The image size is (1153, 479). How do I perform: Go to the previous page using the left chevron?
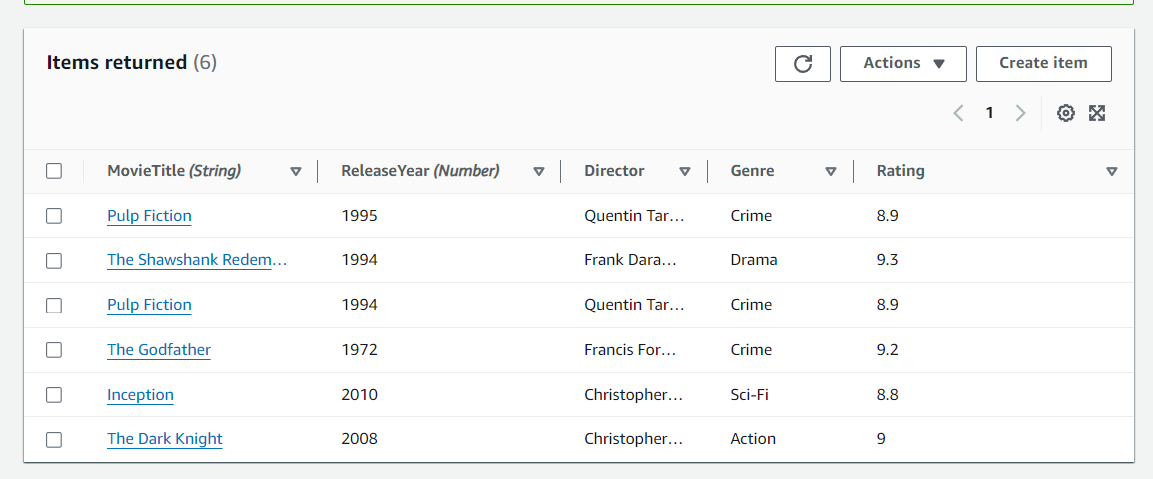(958, 113)
